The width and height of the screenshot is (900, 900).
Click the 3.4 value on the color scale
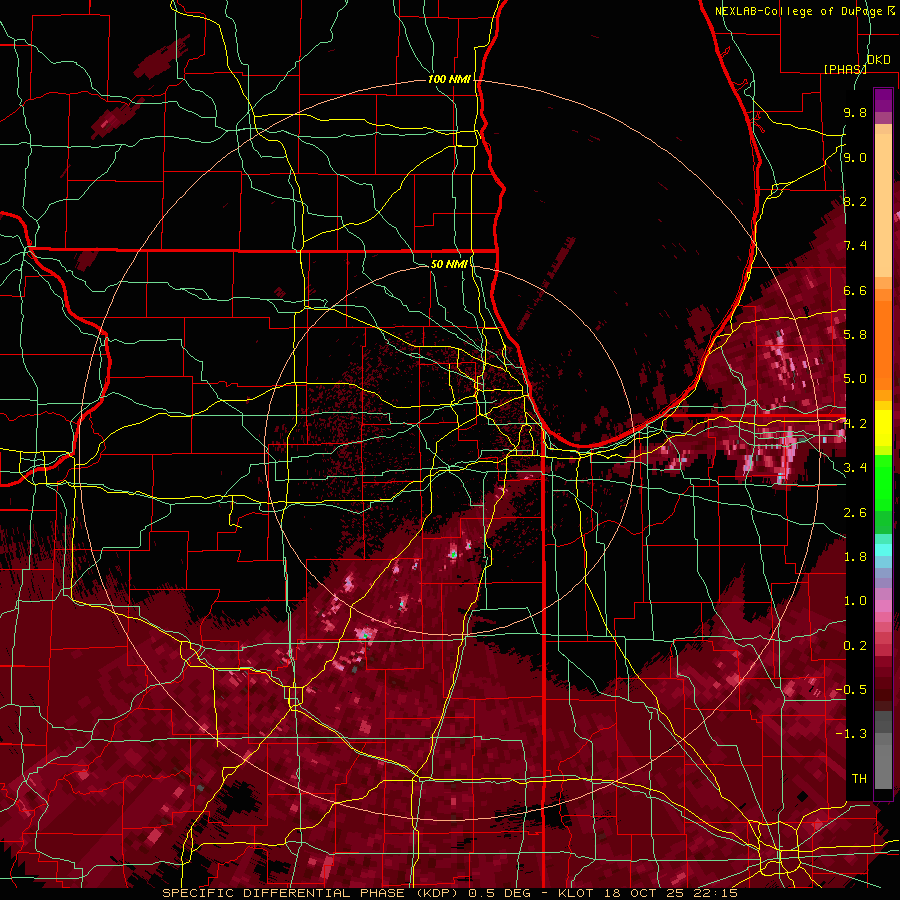855,468
